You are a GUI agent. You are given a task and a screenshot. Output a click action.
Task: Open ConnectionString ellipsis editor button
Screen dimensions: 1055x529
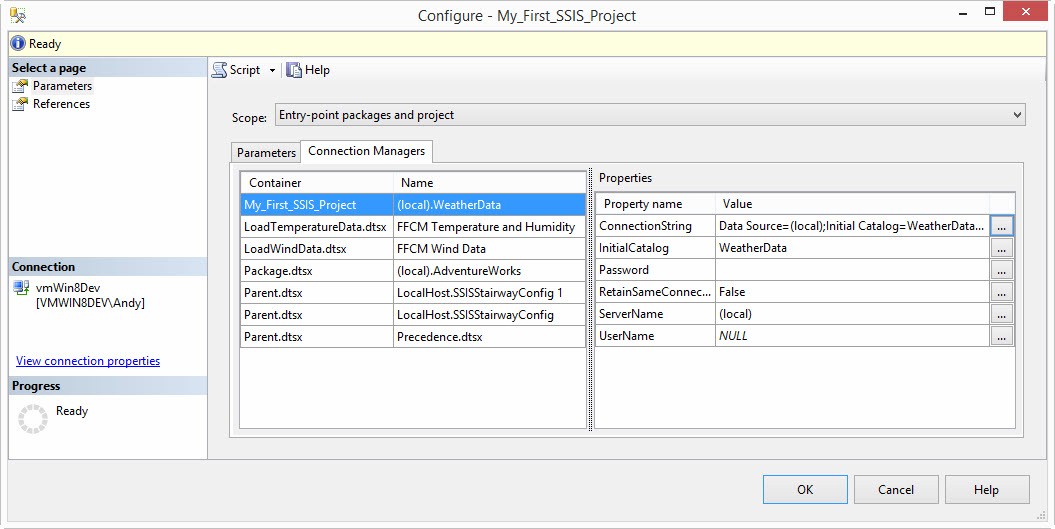(x=1002, y=226)
